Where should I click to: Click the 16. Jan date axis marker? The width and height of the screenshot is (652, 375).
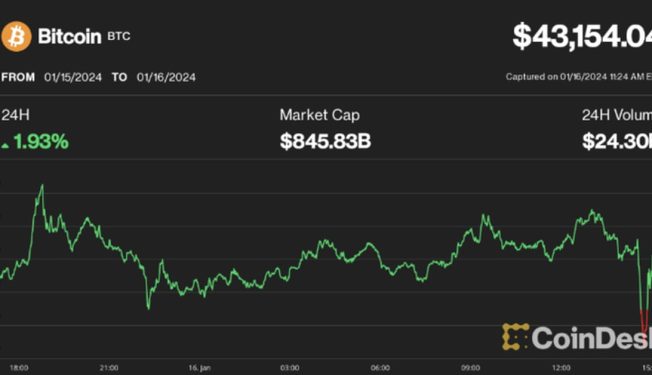tap(200, 368)
